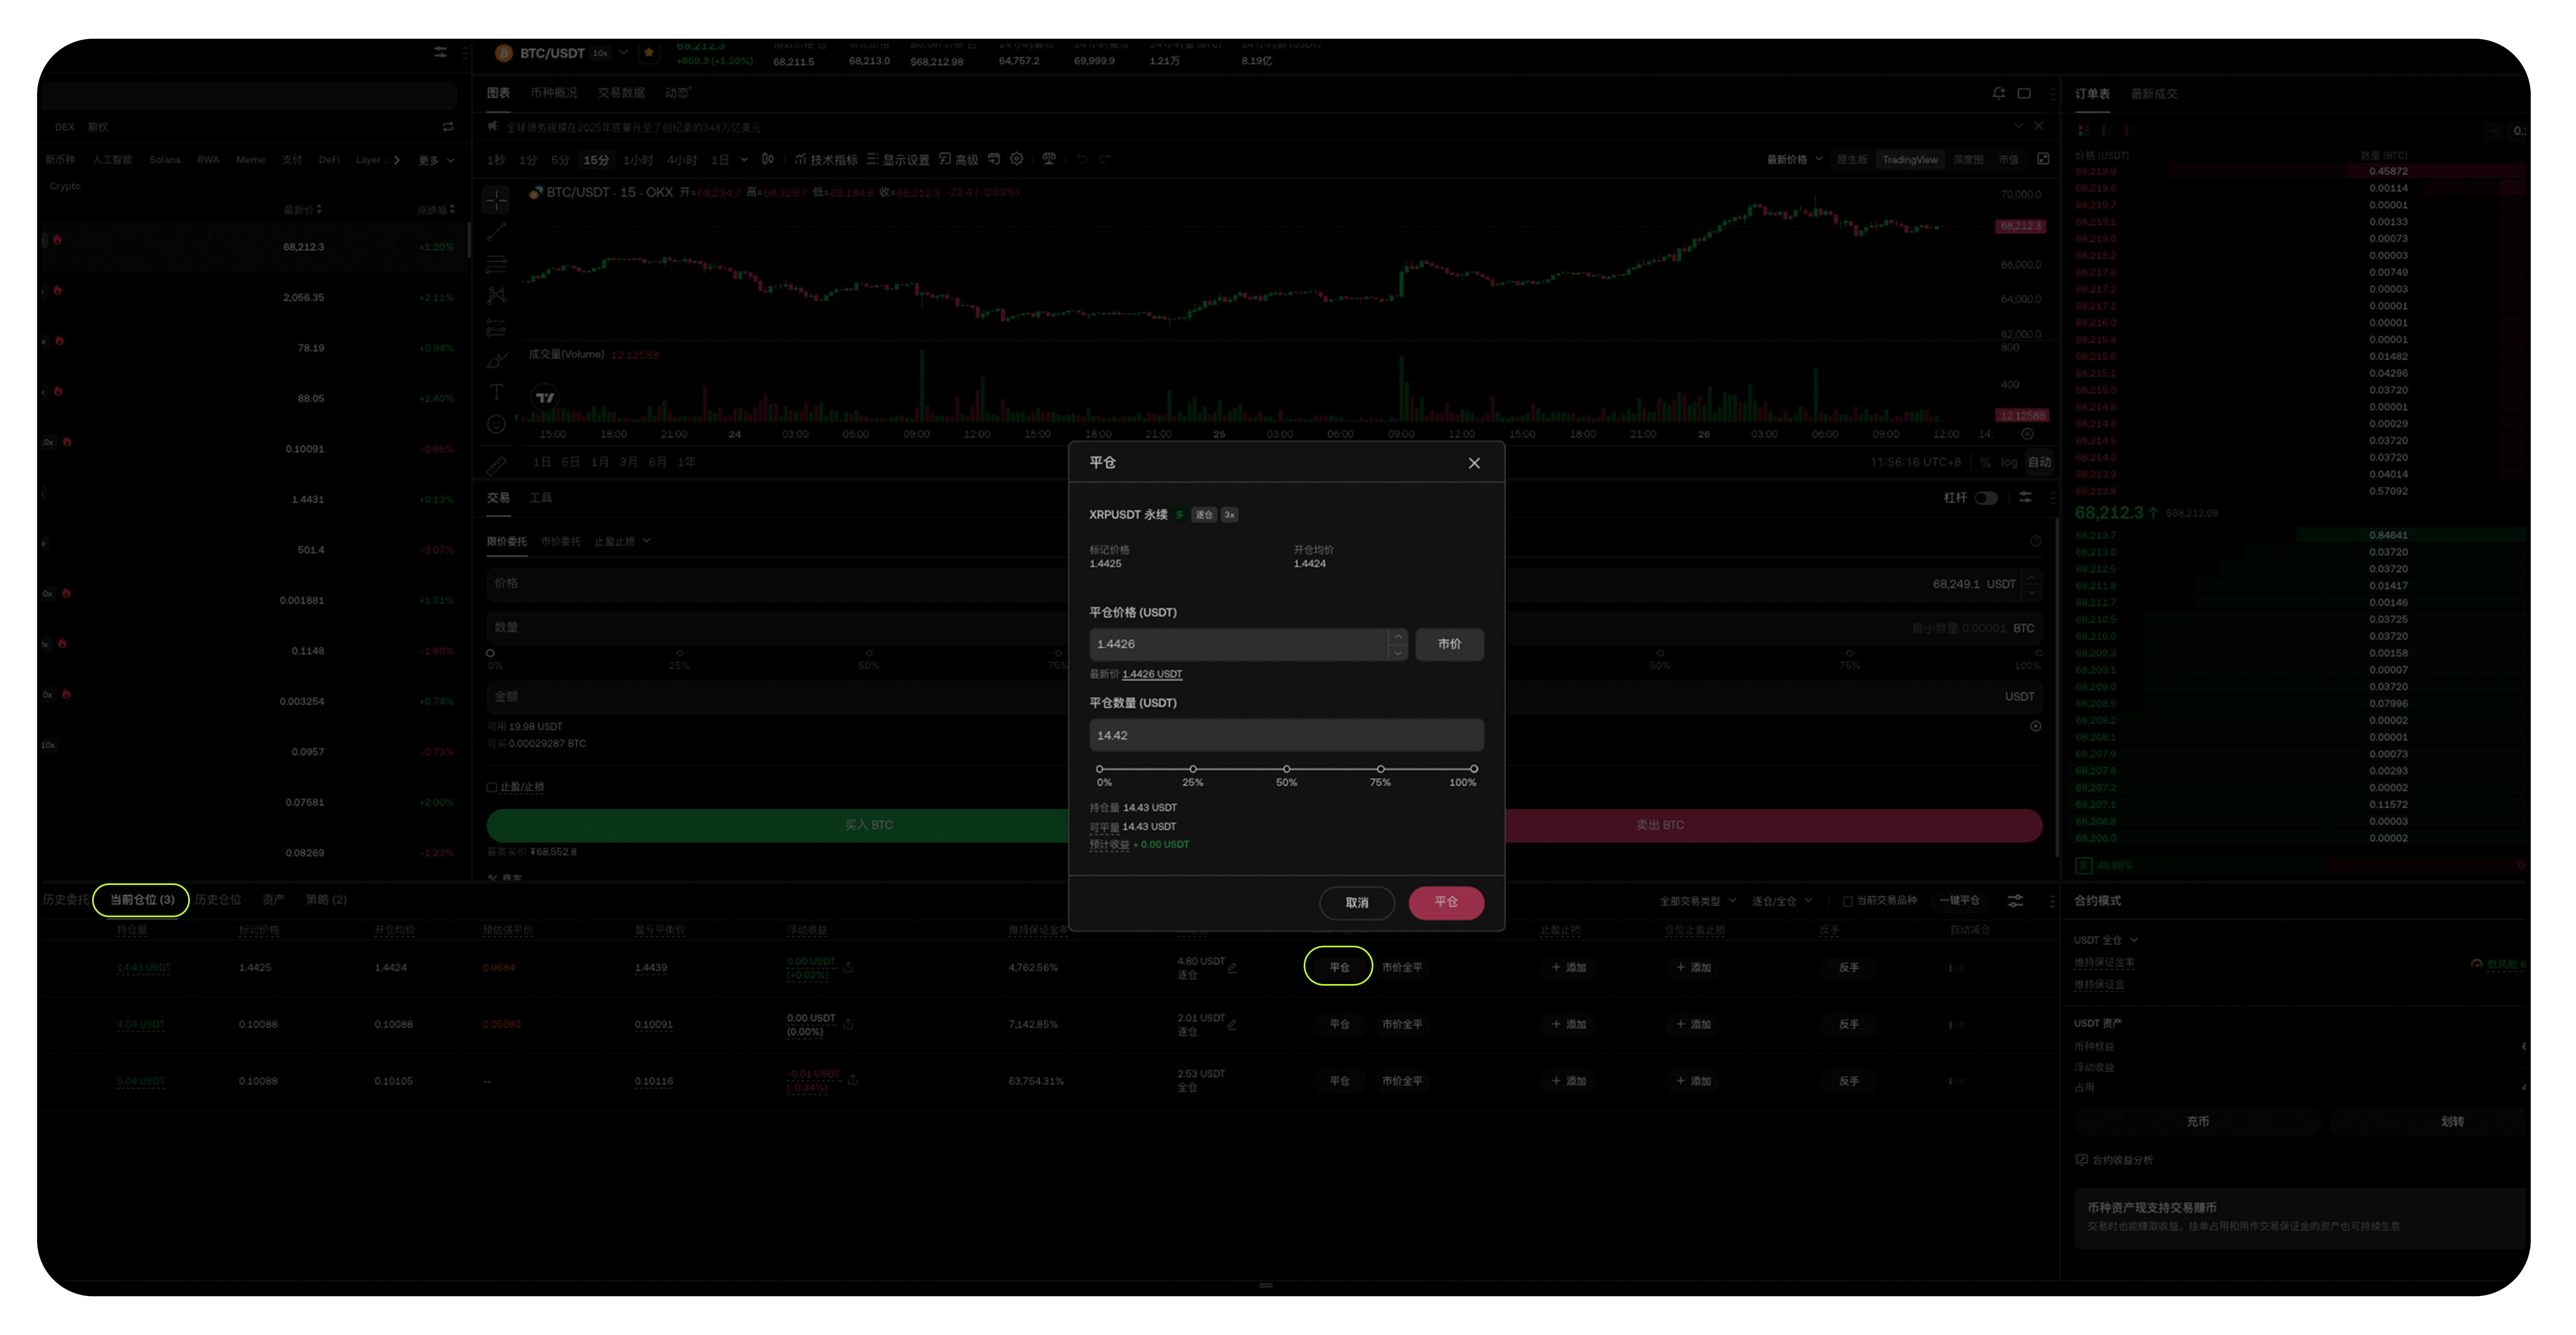Switch to the 最新成交 tab
This screenshot has width=2576, height=1335.
point(2153,94)
